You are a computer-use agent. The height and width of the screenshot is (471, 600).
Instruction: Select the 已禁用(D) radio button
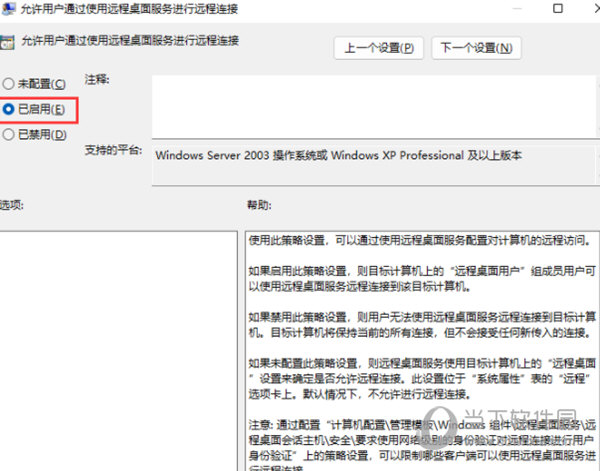tap(8, 135)
